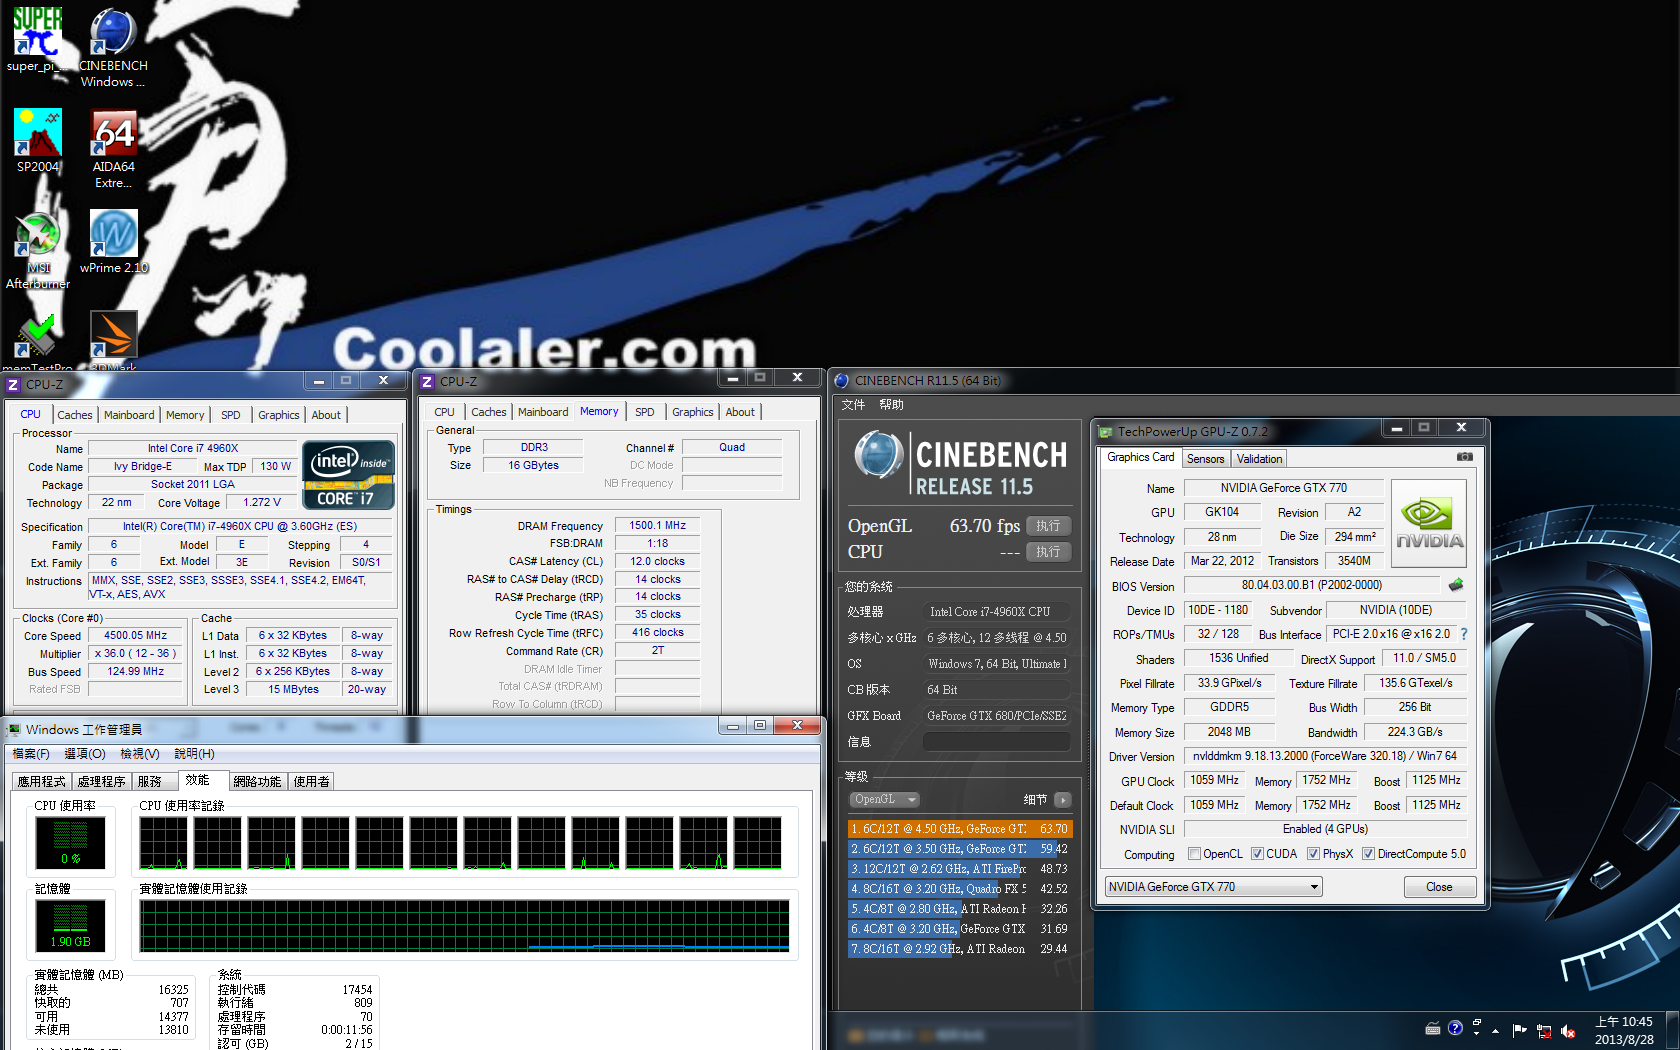Image resolution: width=1680 pixels, height=1050 pixels.
Task: Enable the OpenCL checkbox
Action: 1194,854
